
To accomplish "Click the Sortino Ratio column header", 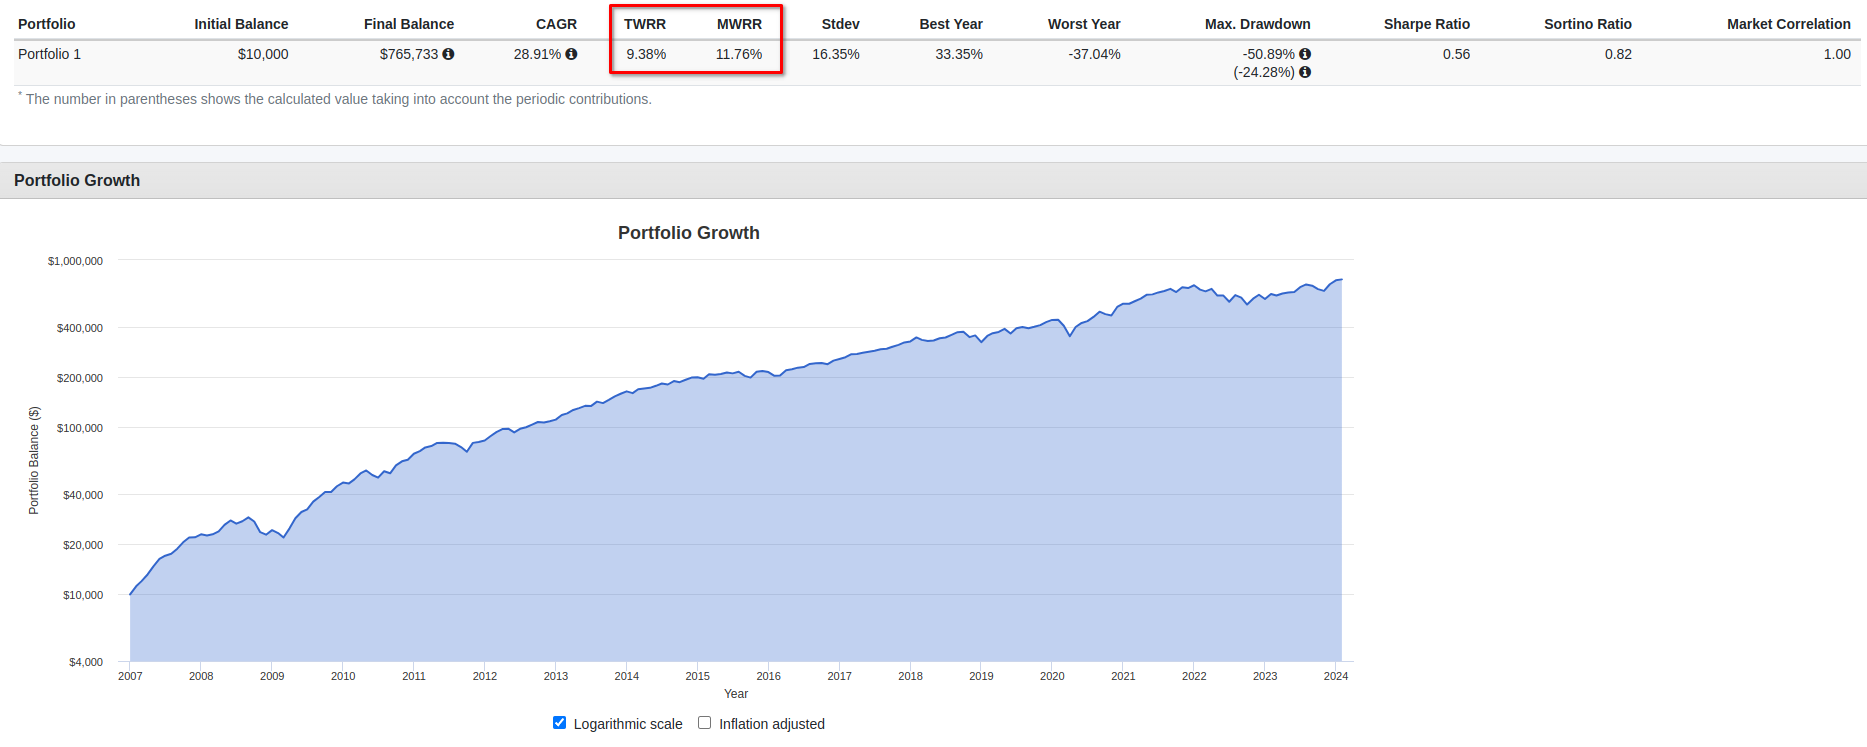I will 1587,24.
